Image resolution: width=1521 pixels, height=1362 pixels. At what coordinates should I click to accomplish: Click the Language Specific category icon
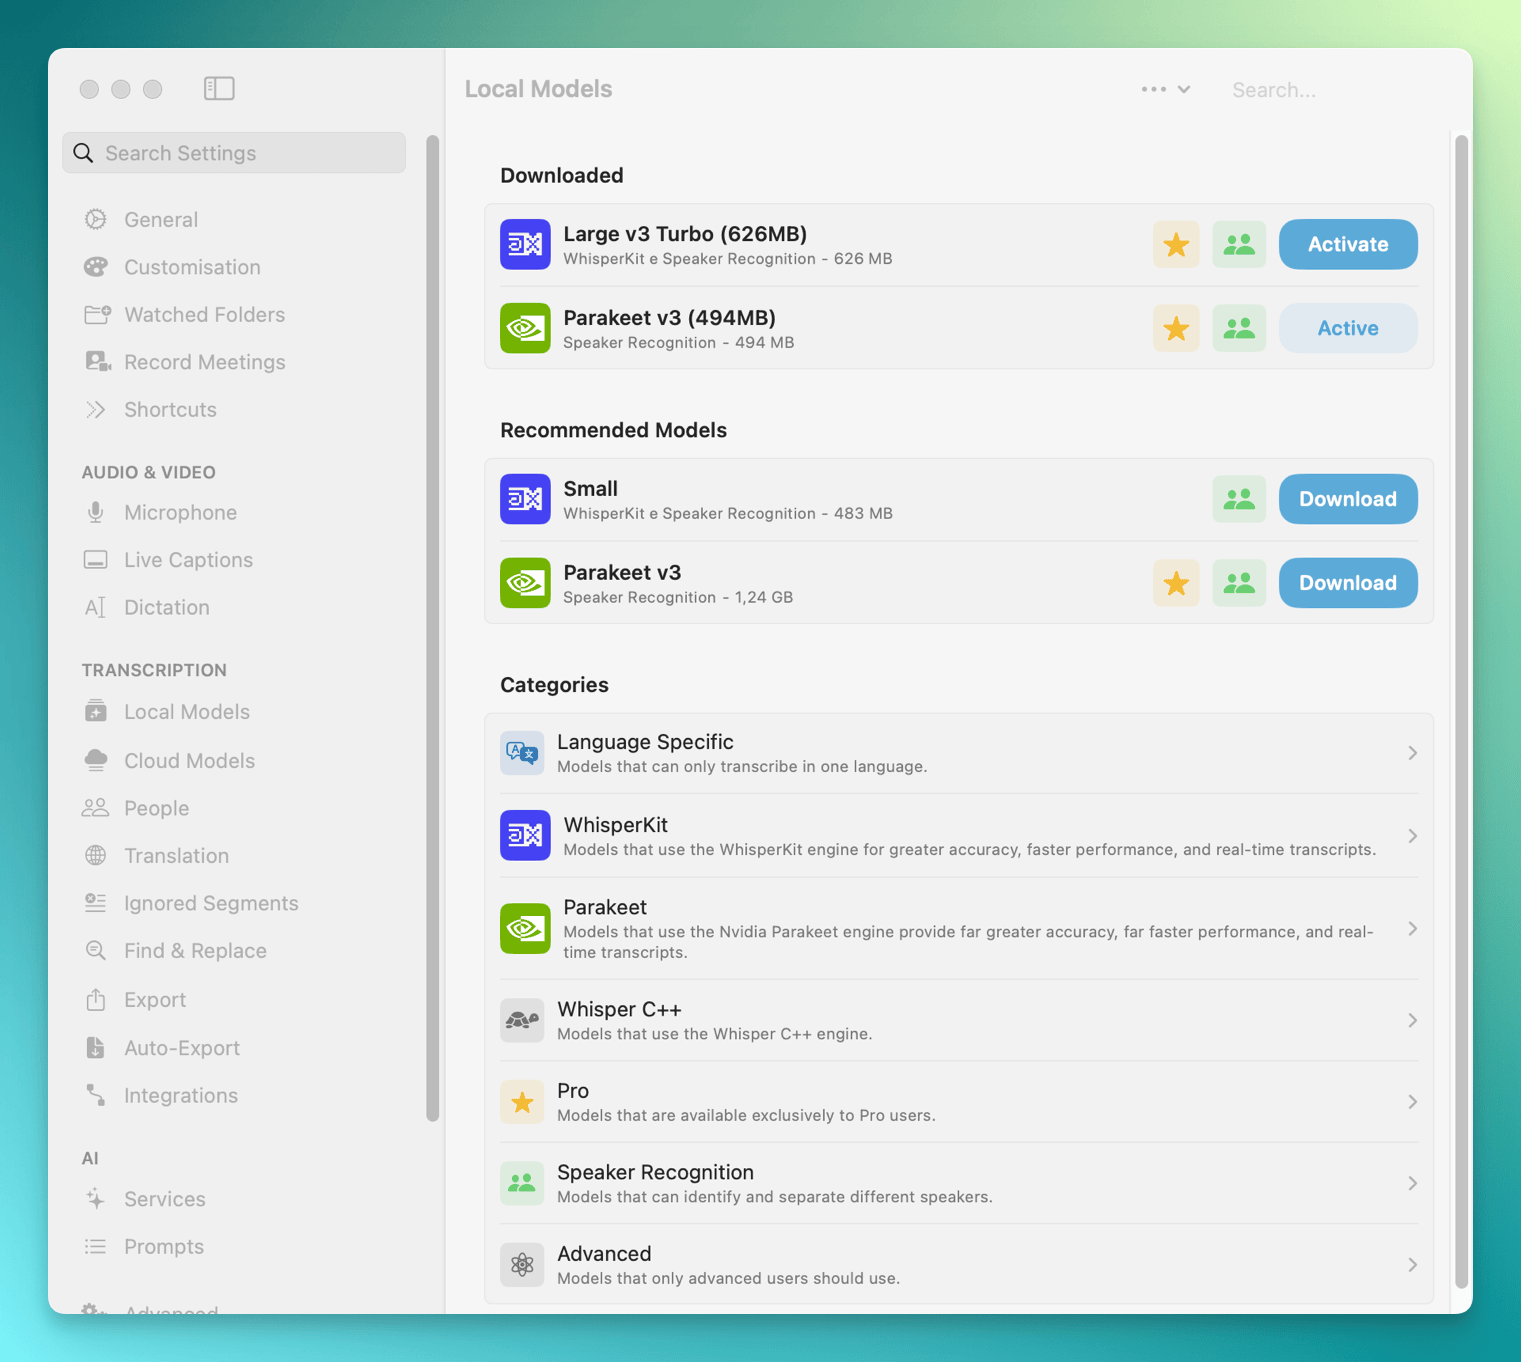522,753
